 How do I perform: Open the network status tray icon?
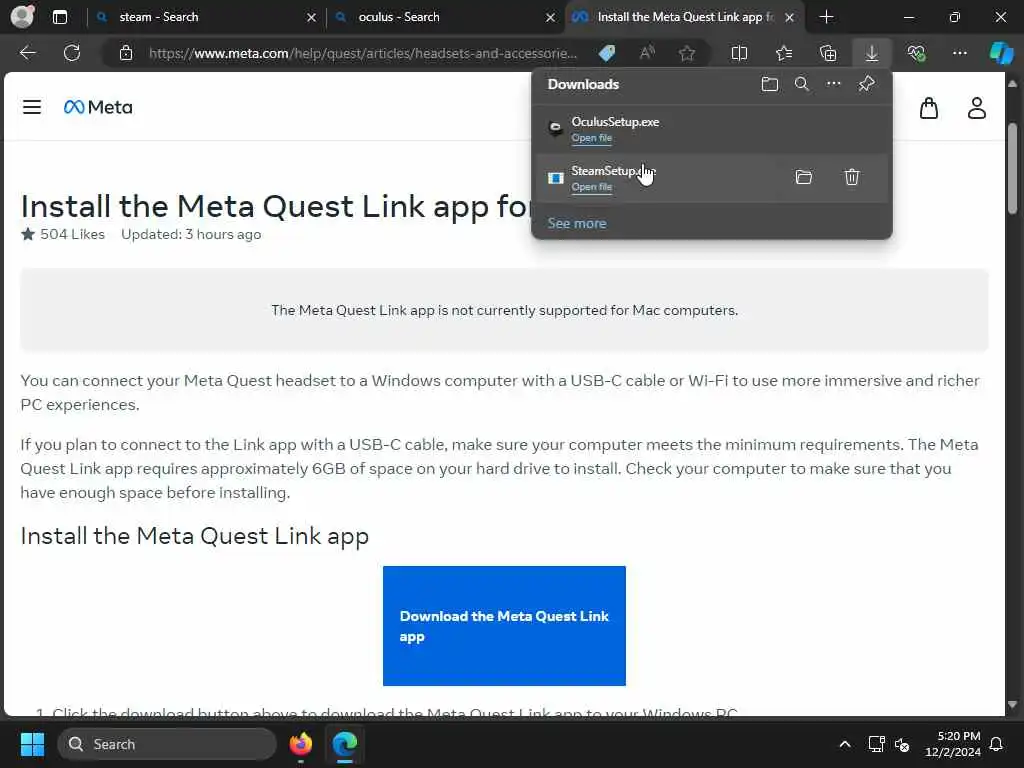pos(876,744)
